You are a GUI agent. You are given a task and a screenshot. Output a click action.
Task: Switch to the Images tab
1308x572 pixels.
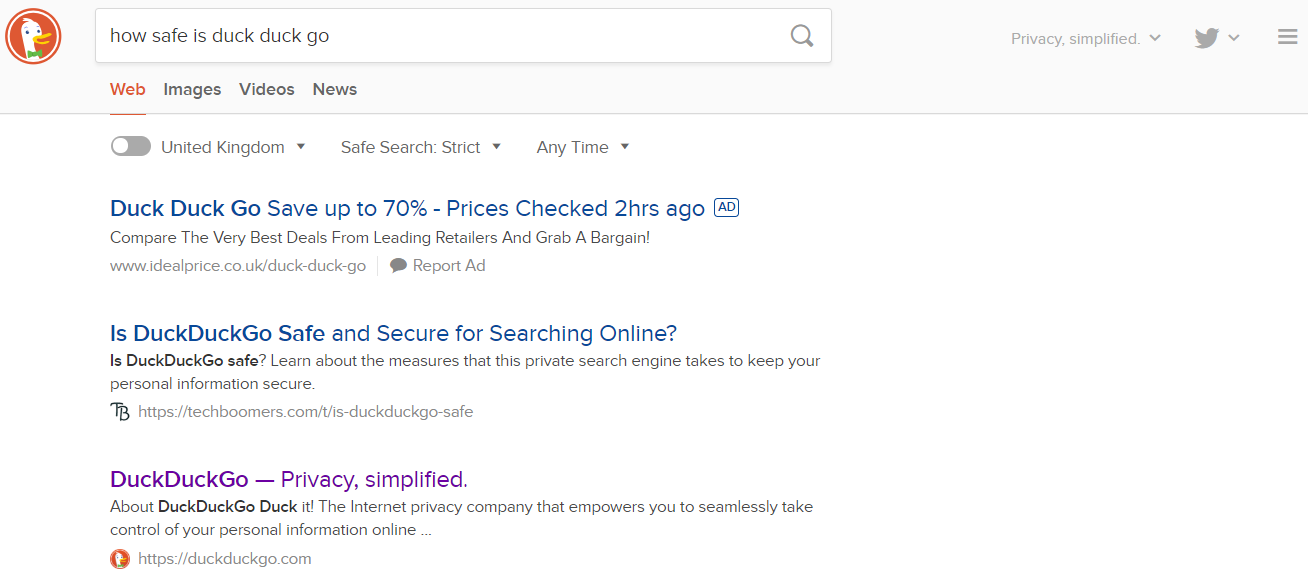(x=192, y=89)
